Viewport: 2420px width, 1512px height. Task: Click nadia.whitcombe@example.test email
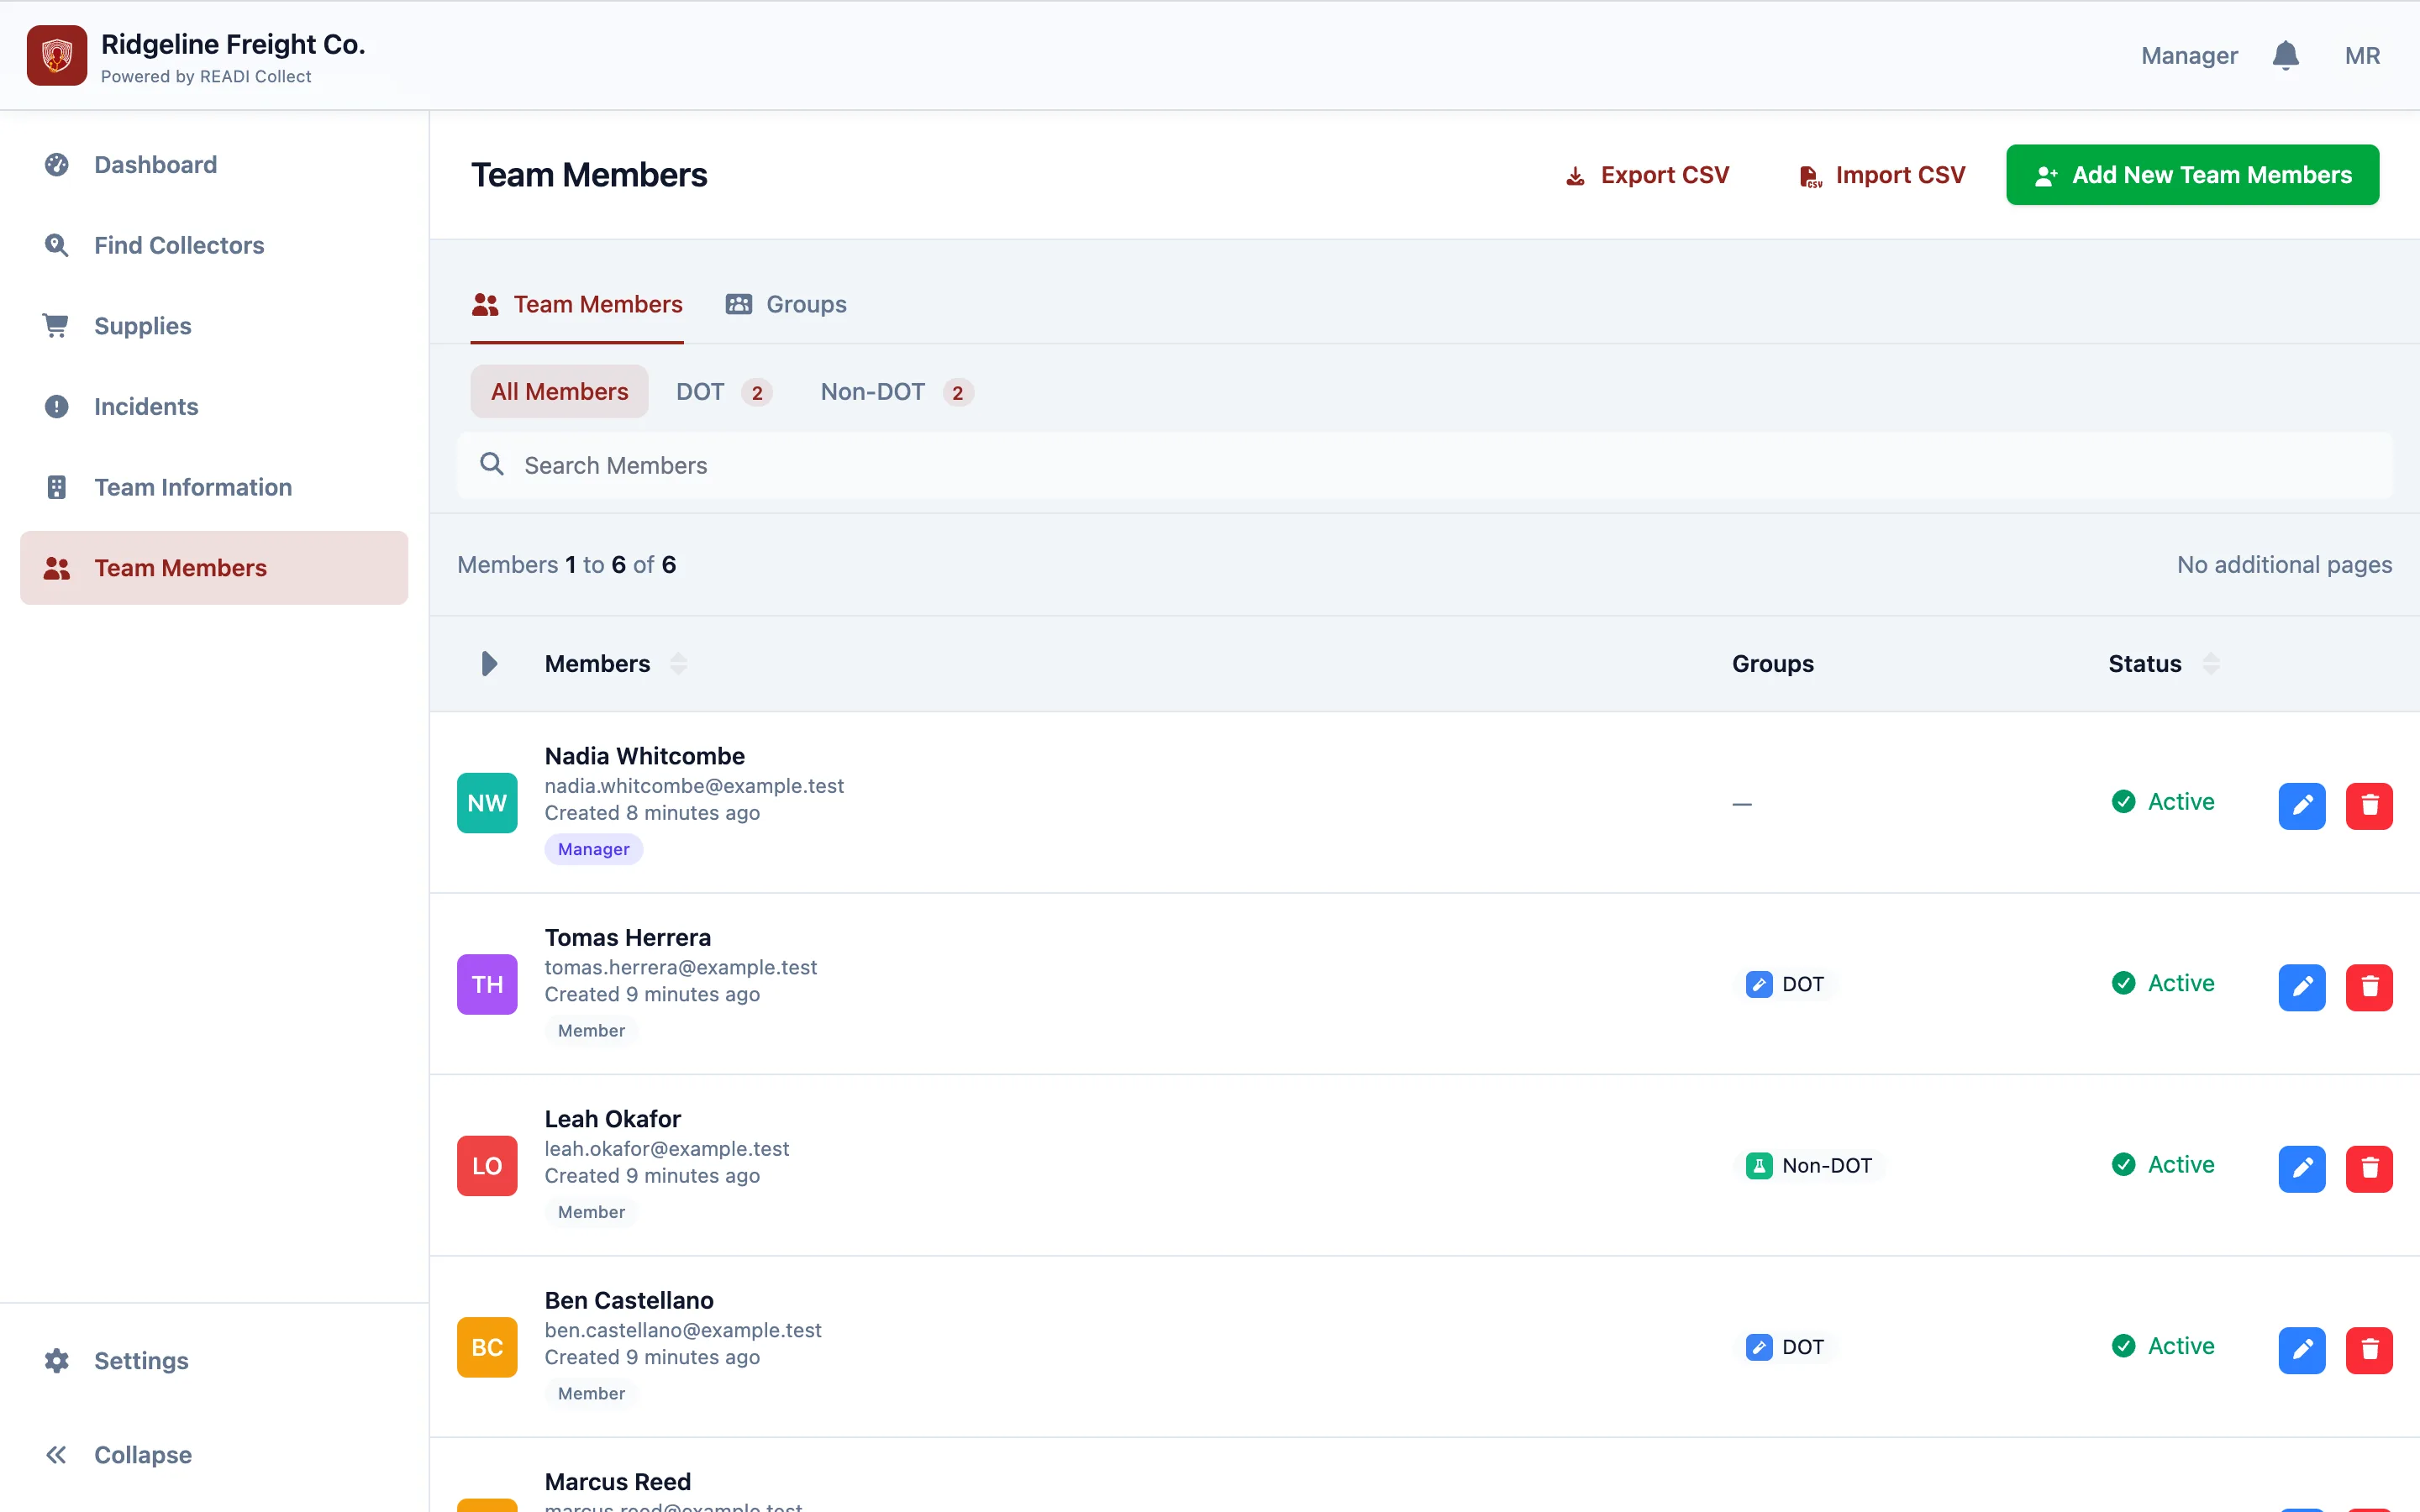[x=694, y=786]
